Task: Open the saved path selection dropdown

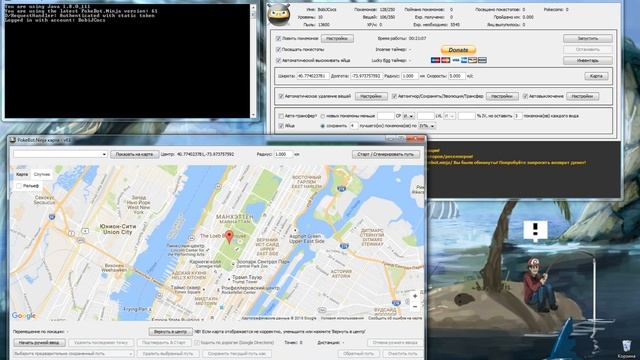Action: (73, 353)
